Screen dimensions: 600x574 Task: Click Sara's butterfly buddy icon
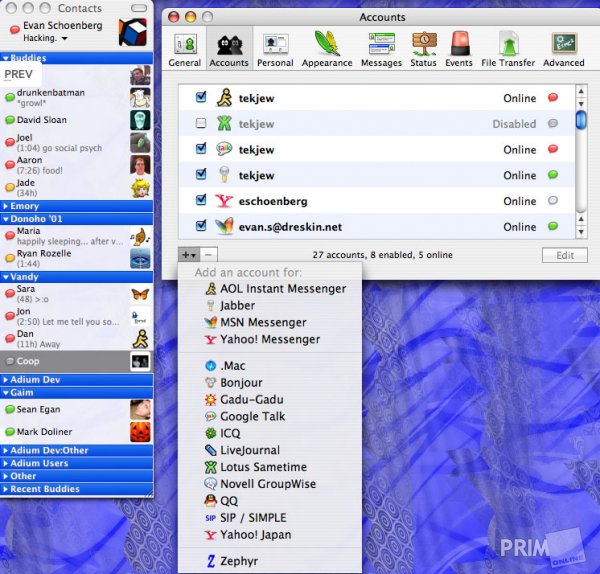[140, 294]
